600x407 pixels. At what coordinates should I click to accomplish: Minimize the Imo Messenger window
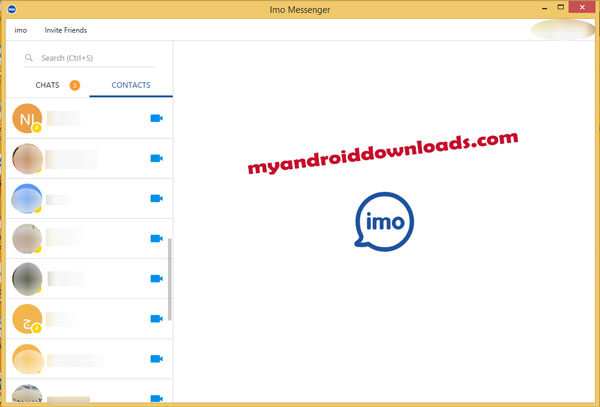[545, 8]
